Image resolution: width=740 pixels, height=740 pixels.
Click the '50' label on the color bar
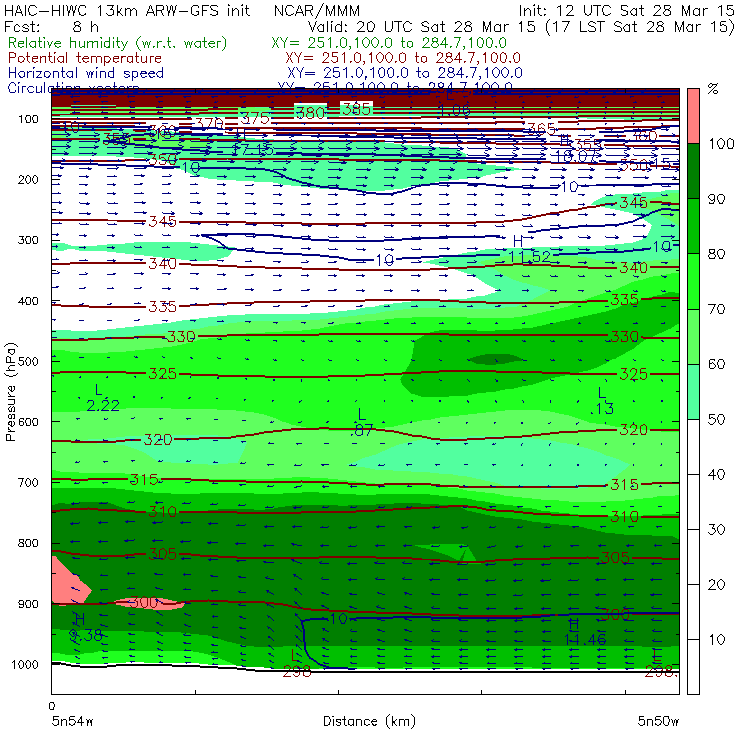716,420
